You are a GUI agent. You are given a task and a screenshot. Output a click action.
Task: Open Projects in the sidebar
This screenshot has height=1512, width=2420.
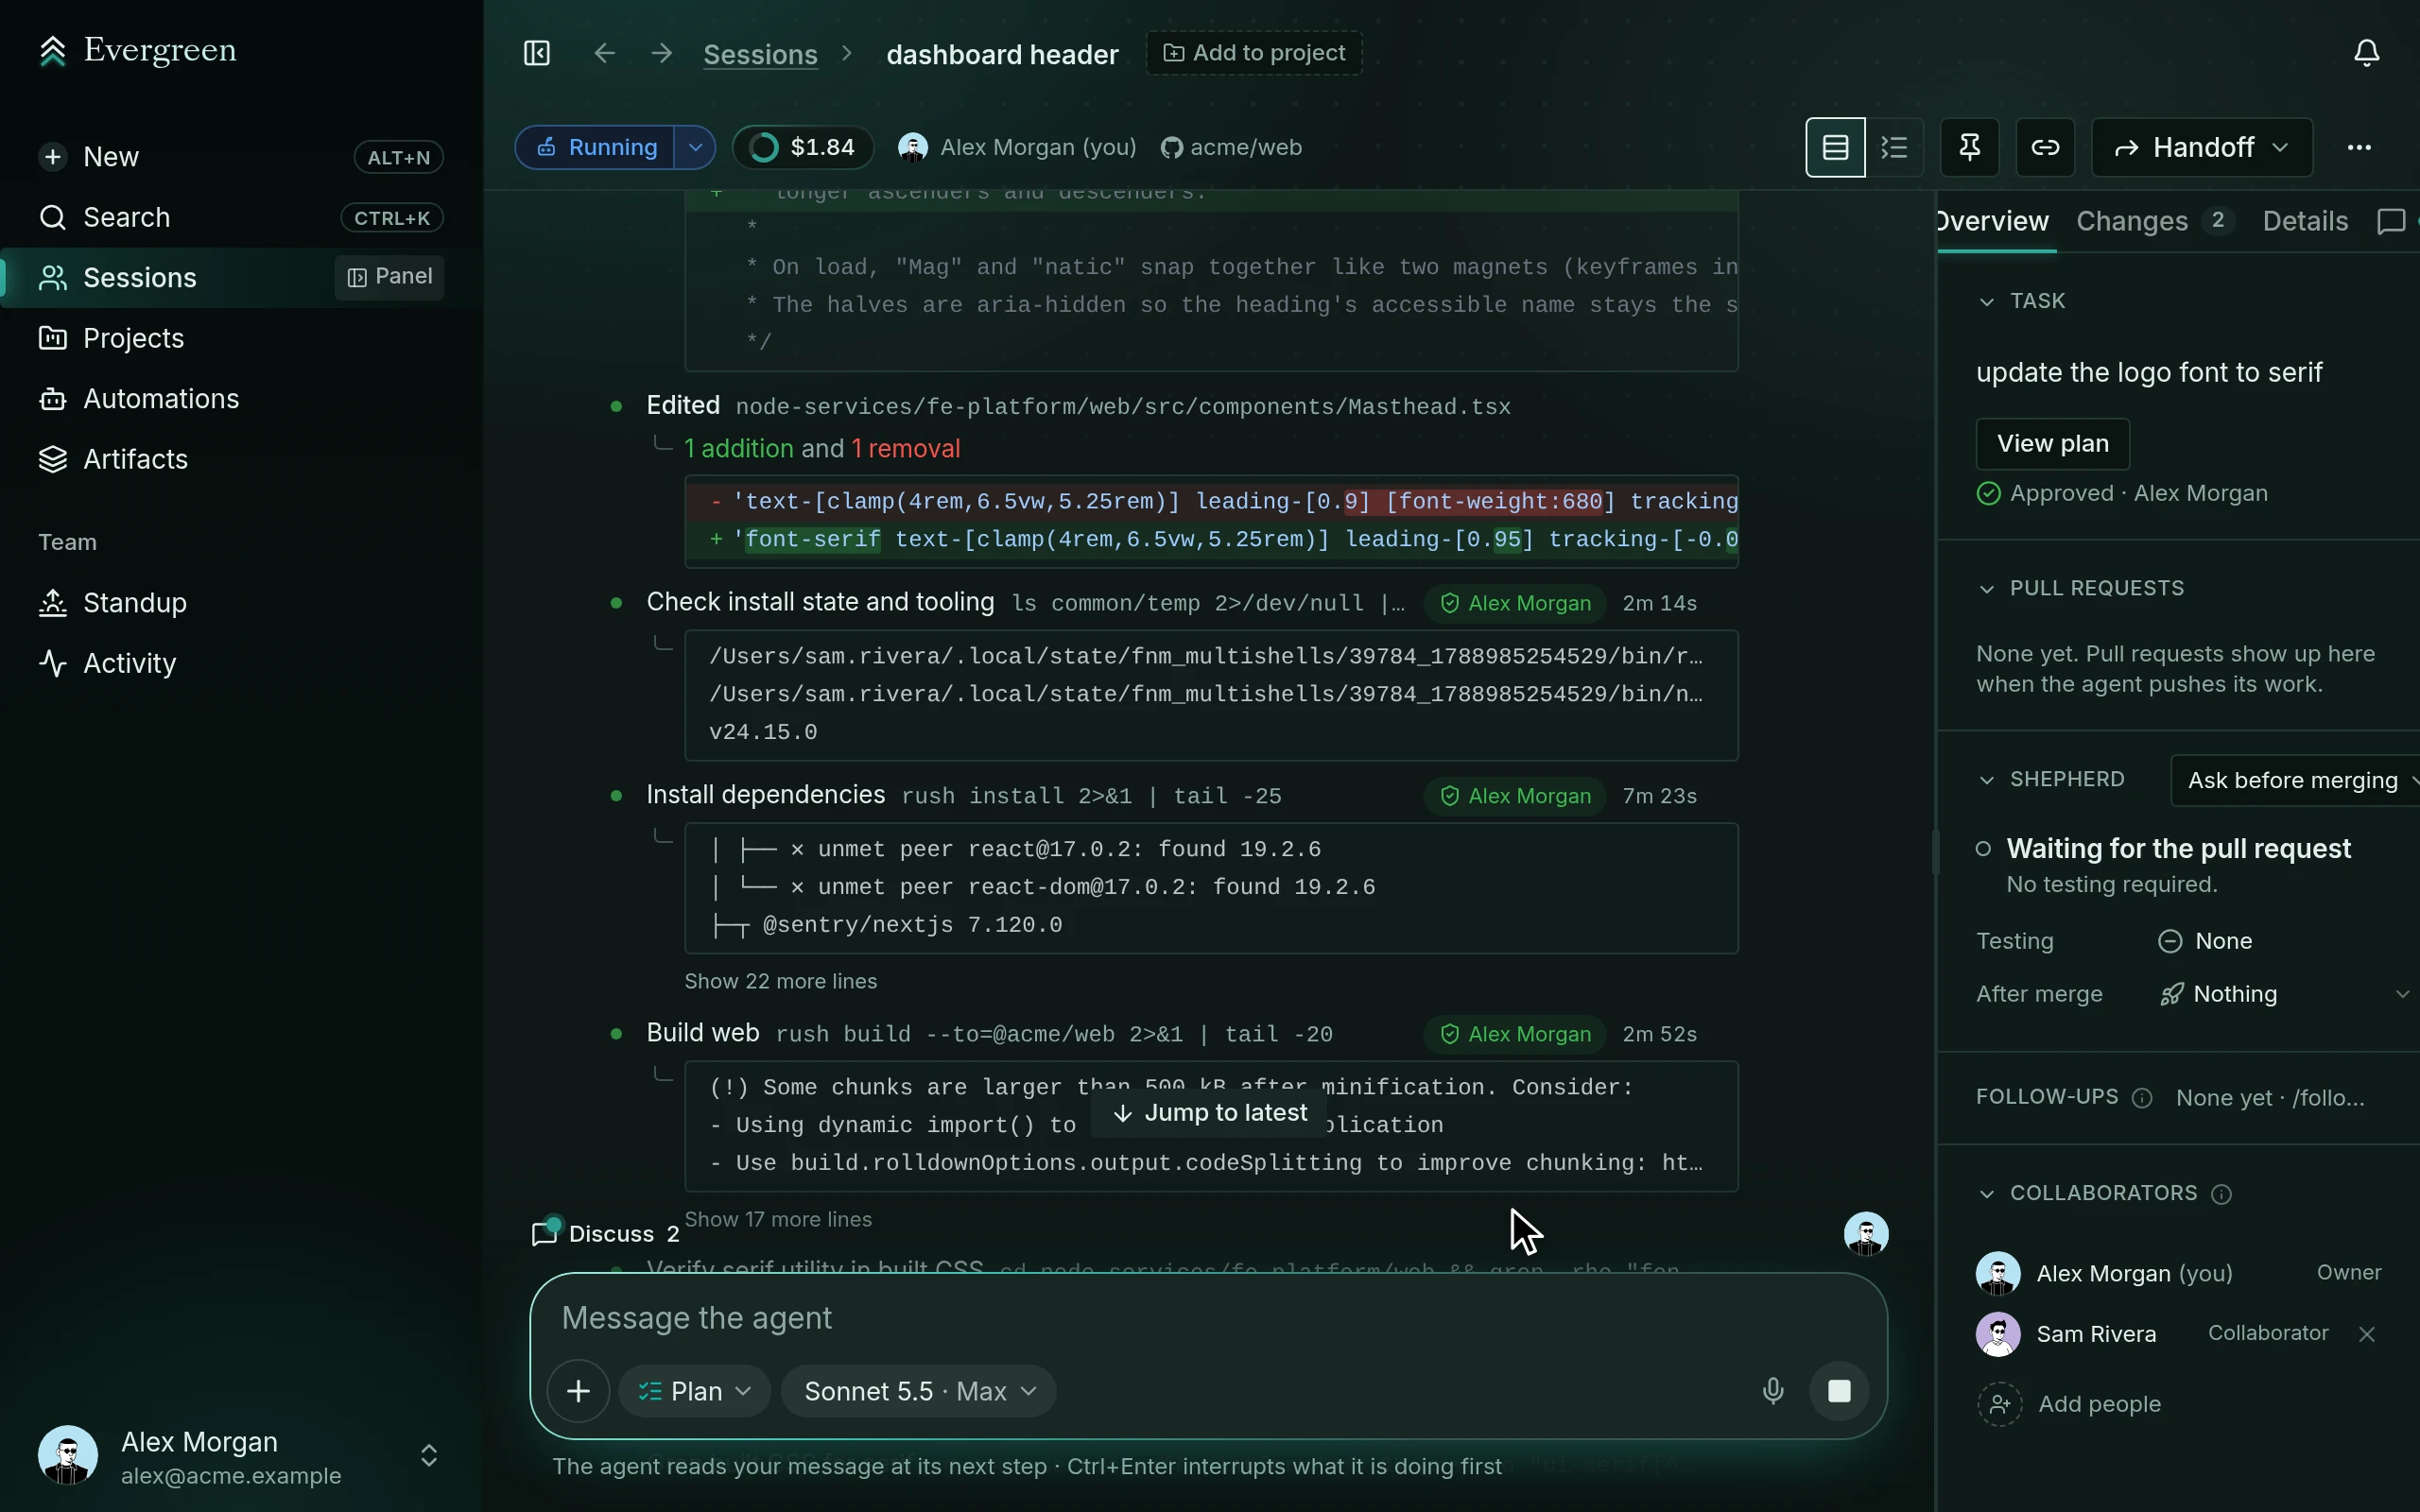coord(241,338)
